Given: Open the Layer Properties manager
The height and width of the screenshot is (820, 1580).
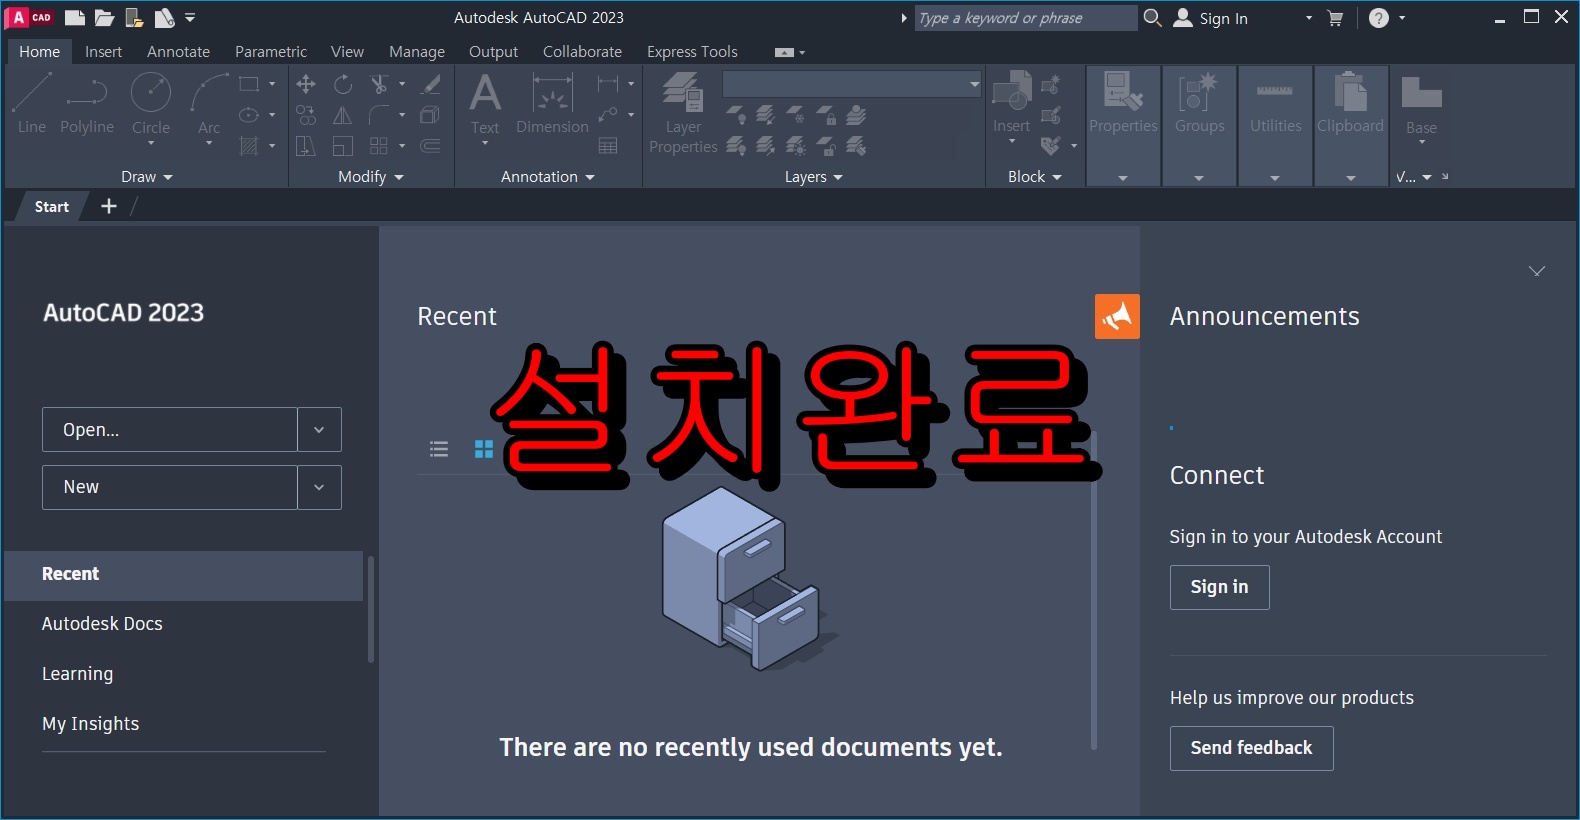Looking at the screenshot, I should click(x=684, y=113).
